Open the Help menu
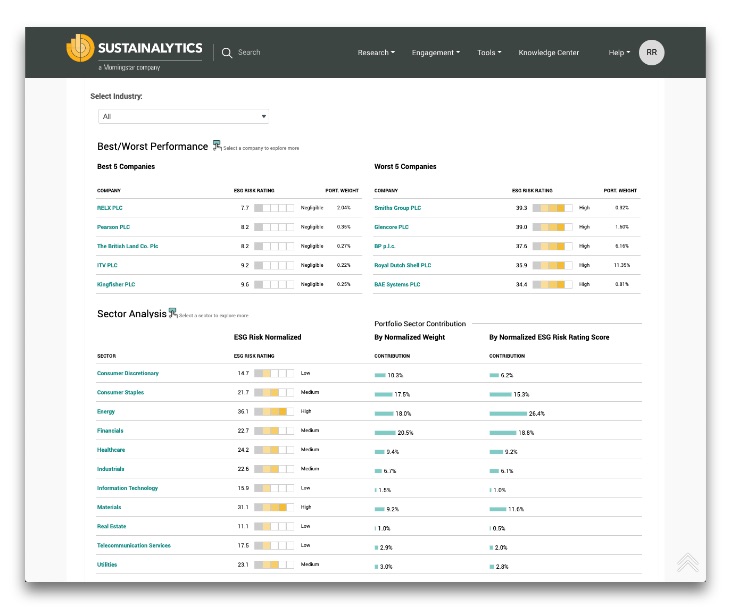 click(619, 53)
